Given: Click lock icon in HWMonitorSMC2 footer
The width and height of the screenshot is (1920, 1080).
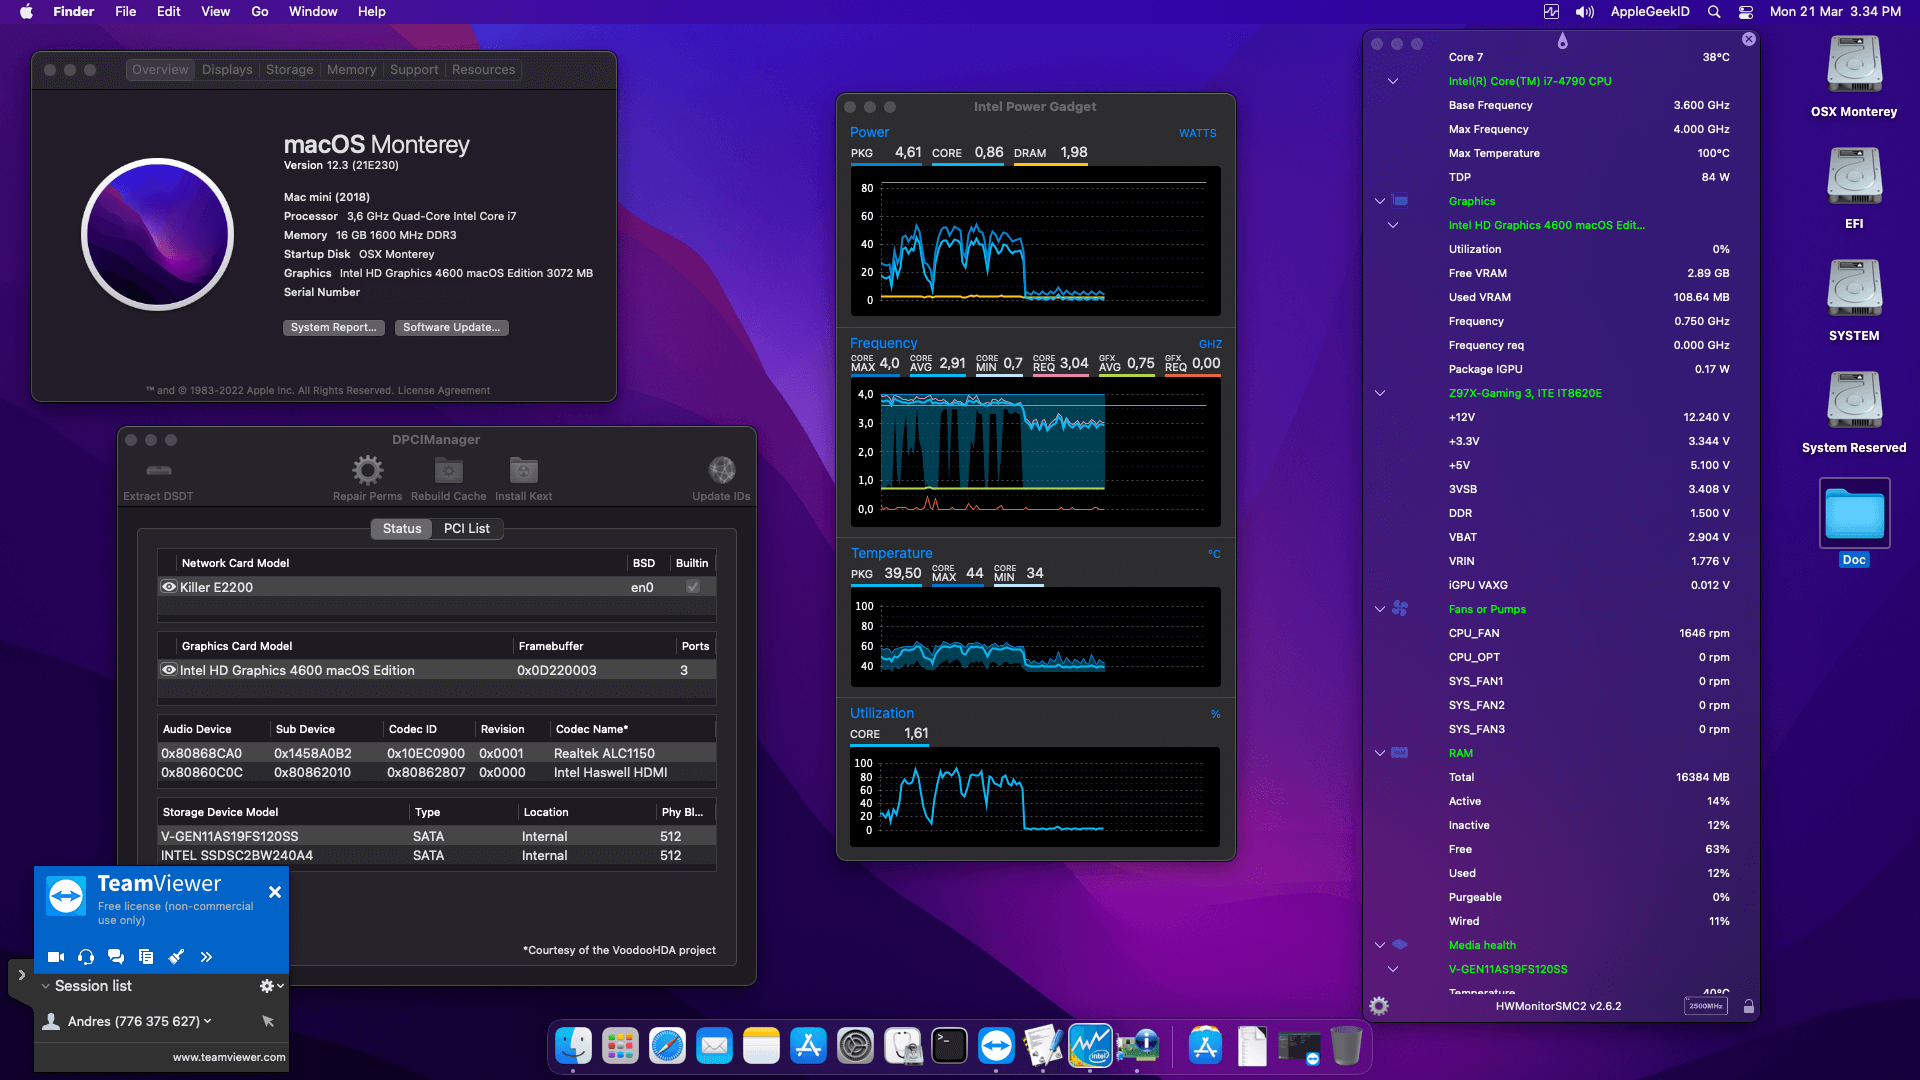Looking at the screenshot, I should (x=1749, y=1006).
